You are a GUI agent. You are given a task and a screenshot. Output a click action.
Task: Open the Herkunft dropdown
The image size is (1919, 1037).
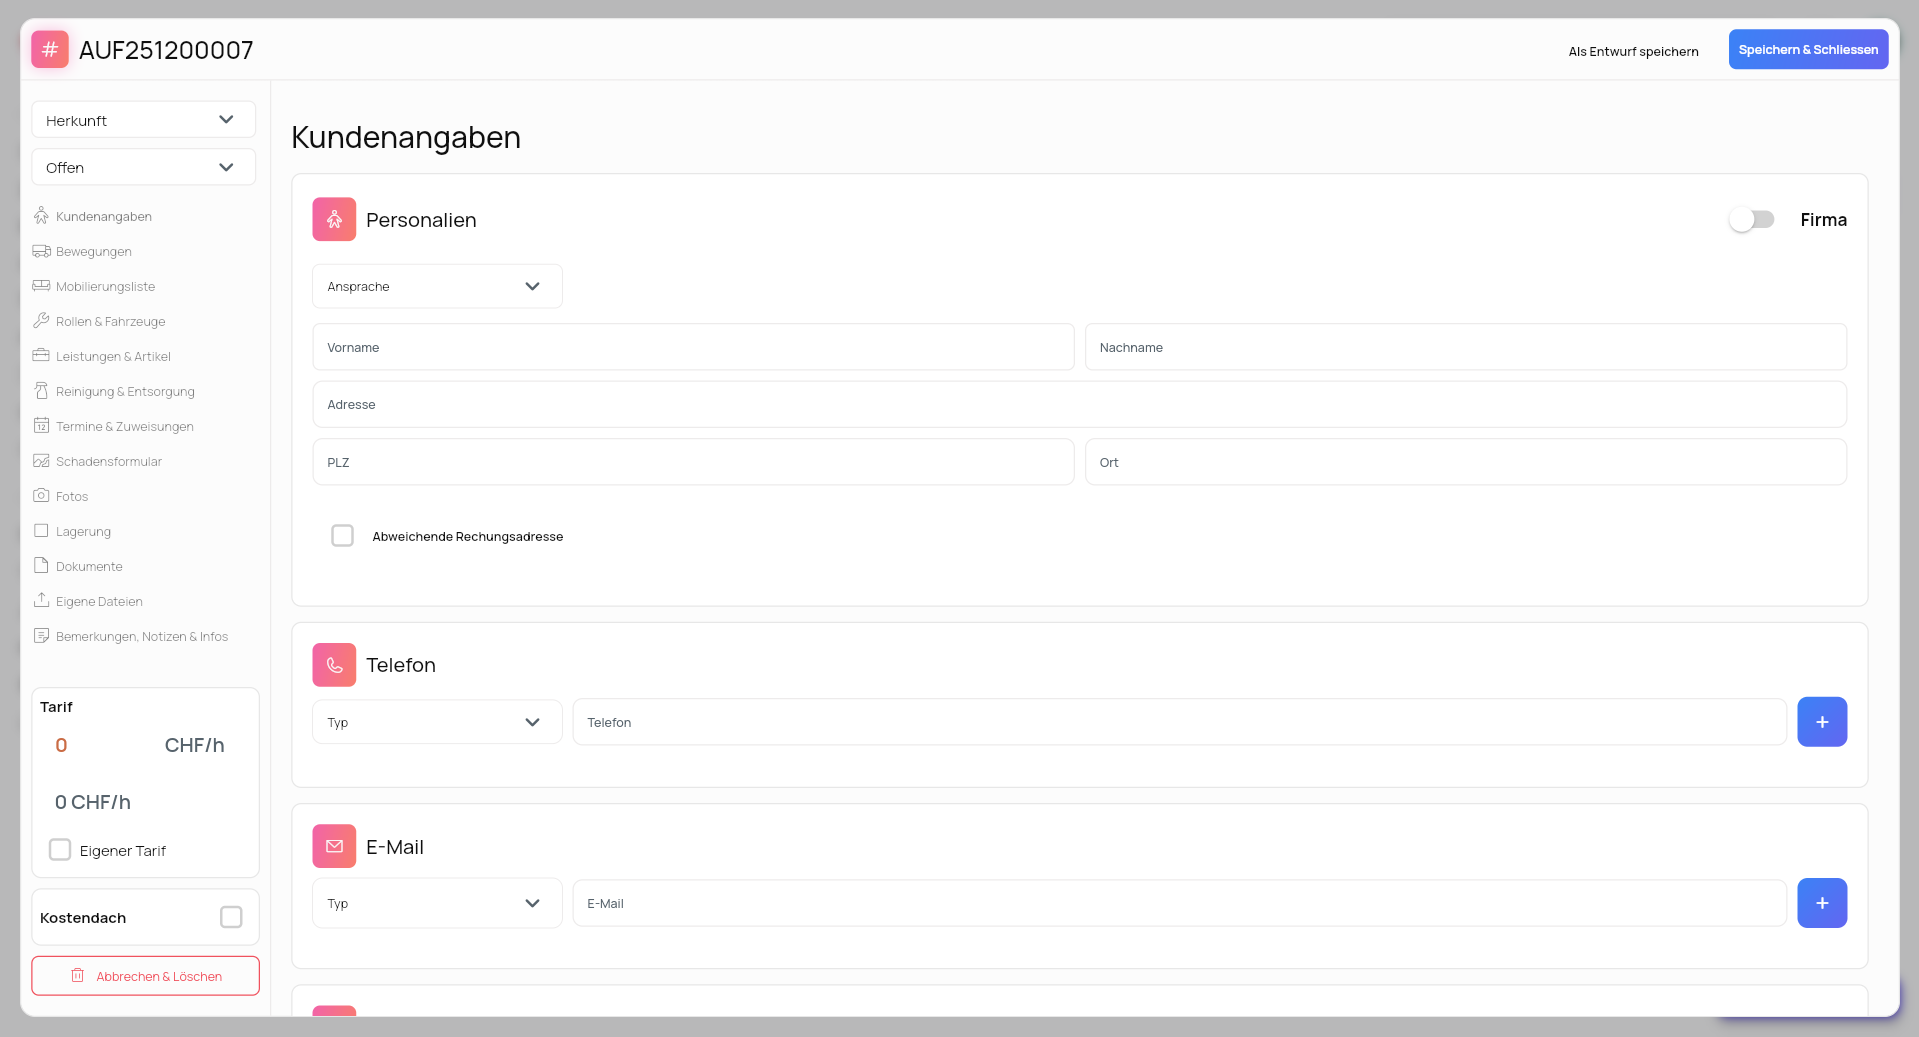pyautogui.click(x=144, y=120)
